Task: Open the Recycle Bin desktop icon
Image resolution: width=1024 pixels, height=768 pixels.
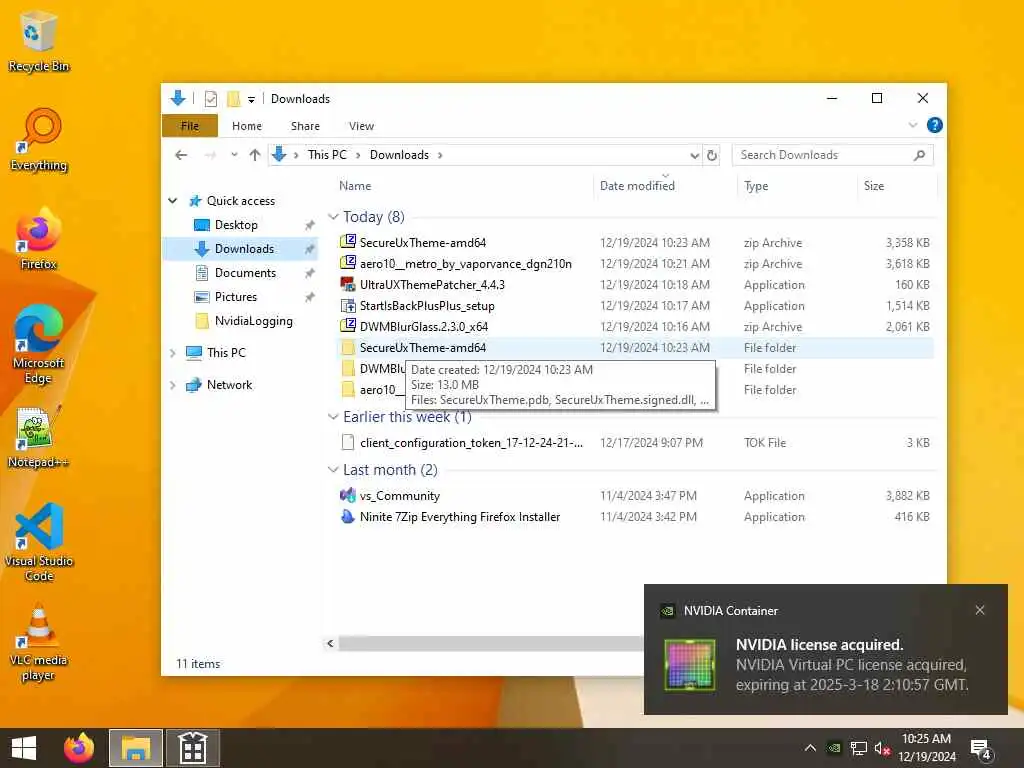Action: pos(38,42)
